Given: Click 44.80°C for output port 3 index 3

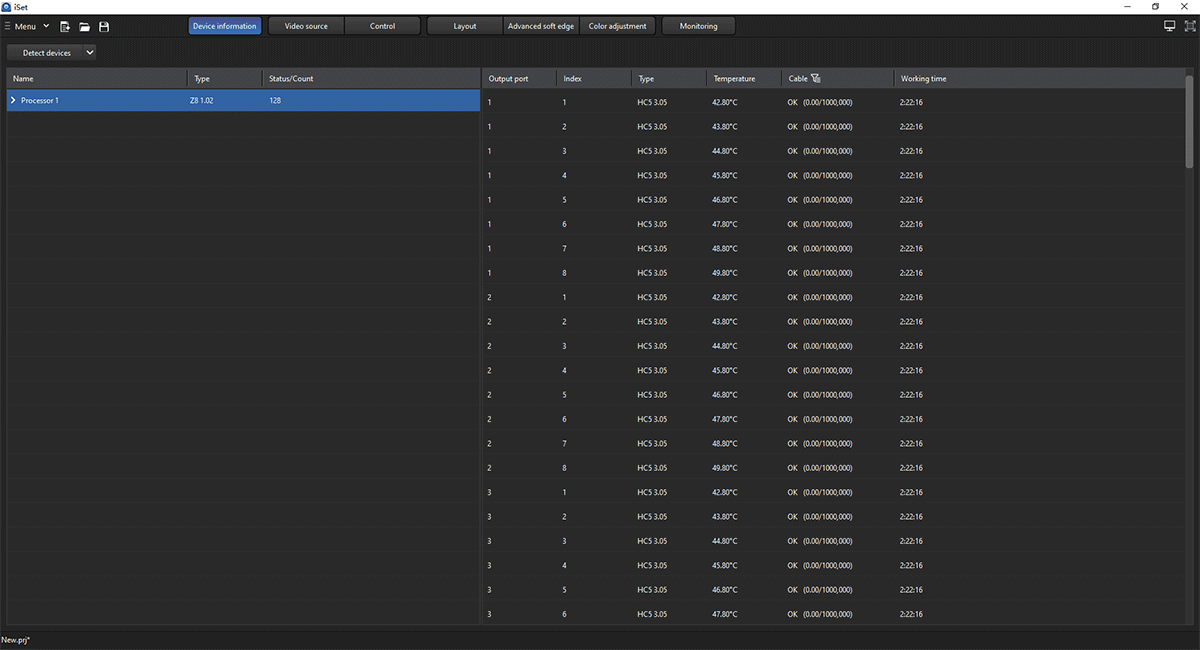Looking at the screenshot, I should pyautogui.click(x=725, y=541).
